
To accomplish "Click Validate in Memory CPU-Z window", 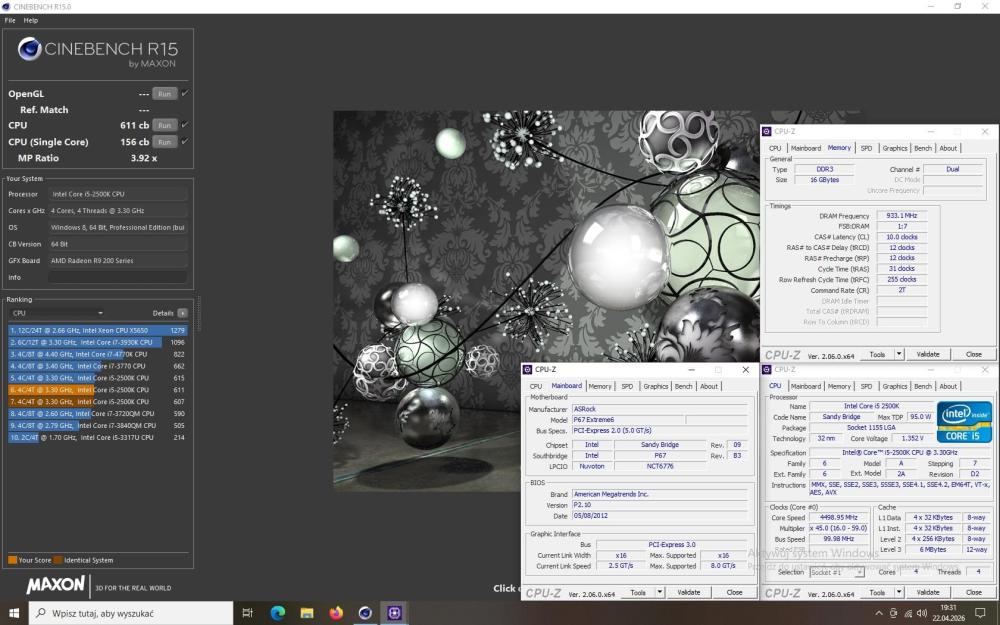I will pyautogui.click(x=927, y=354).
